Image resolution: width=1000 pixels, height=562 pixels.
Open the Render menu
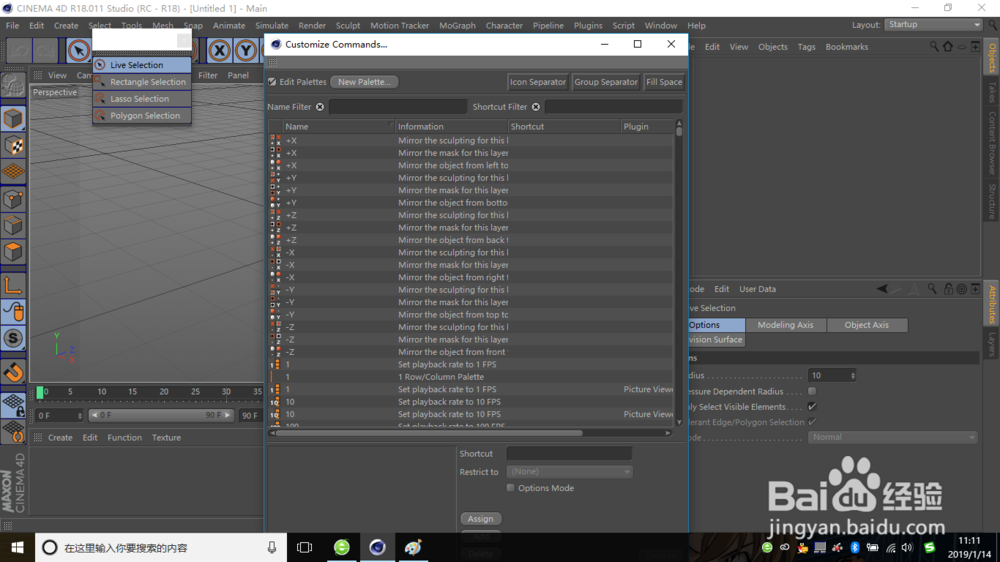tap(312, 26)
